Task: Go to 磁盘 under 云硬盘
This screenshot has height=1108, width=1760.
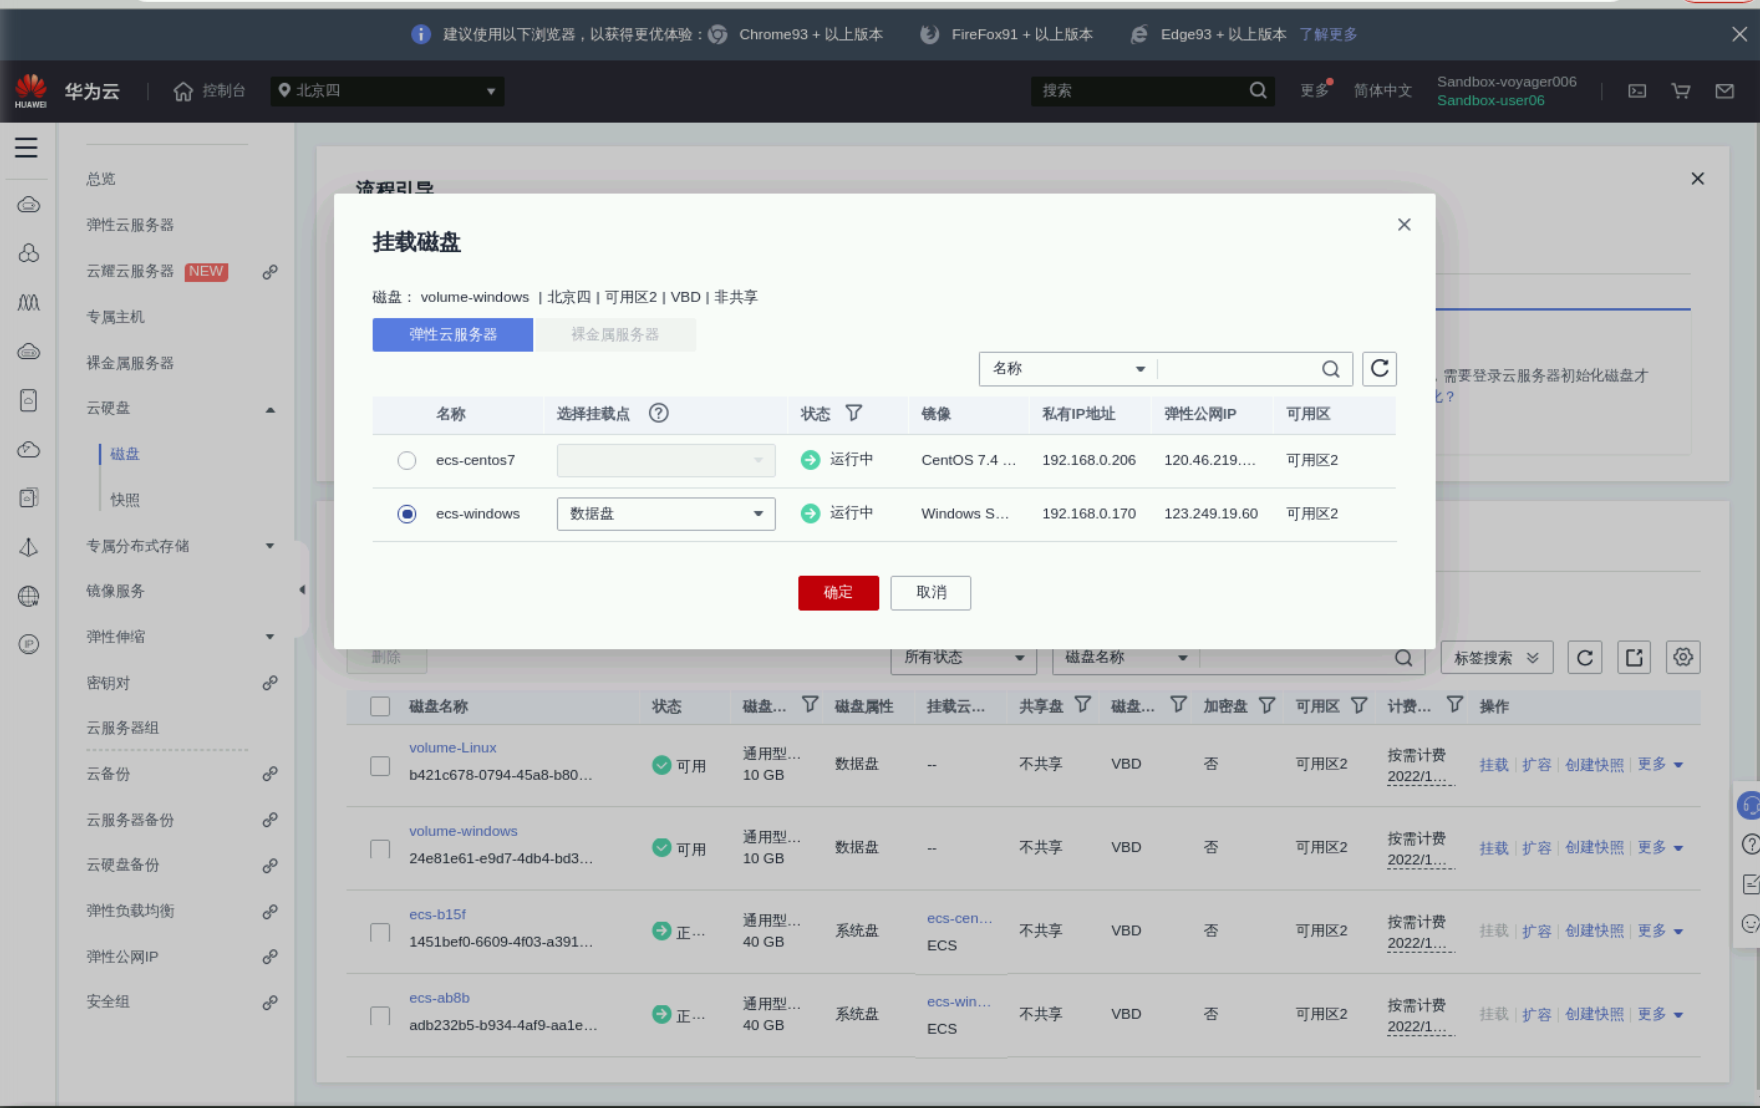Action: tap(125, 454)
